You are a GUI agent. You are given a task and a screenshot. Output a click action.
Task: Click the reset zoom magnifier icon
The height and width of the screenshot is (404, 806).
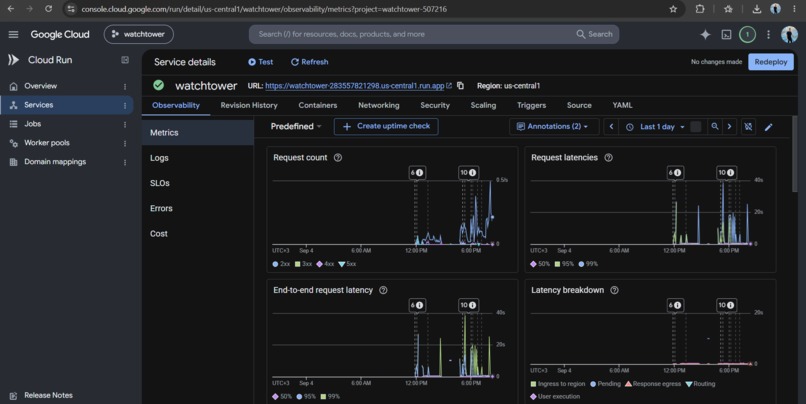(x=715, y=126)
